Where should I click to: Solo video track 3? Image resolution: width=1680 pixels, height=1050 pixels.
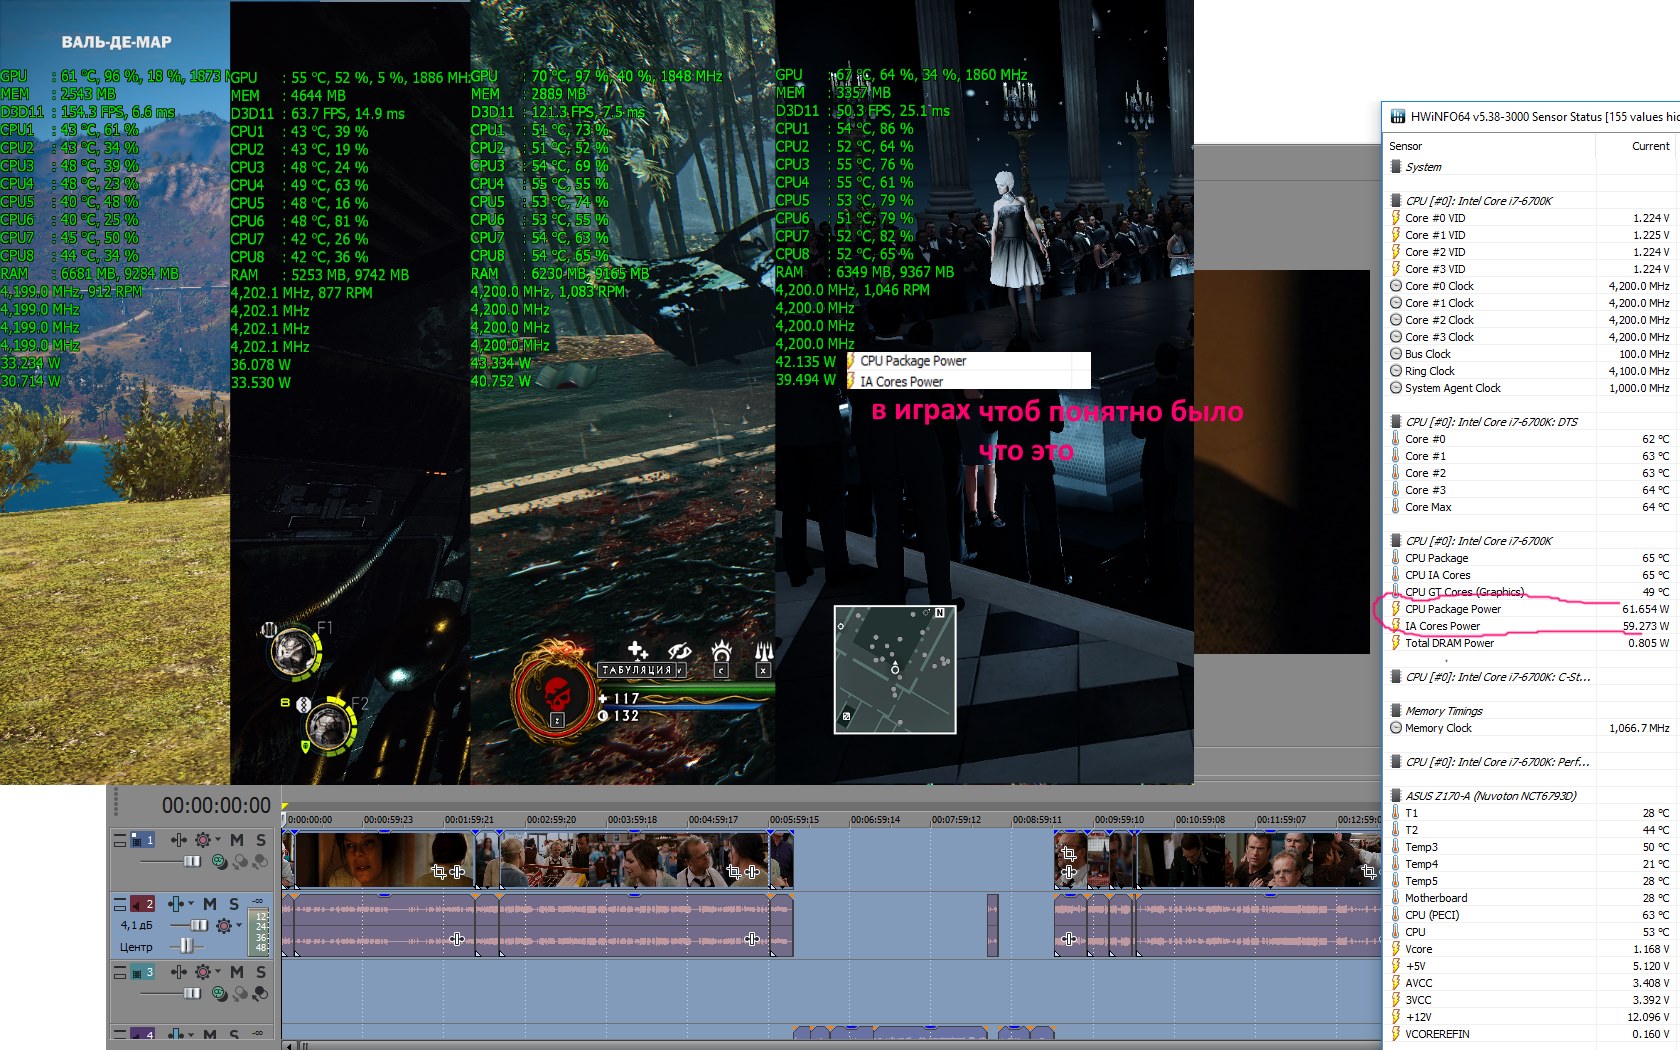click(261, 972)
